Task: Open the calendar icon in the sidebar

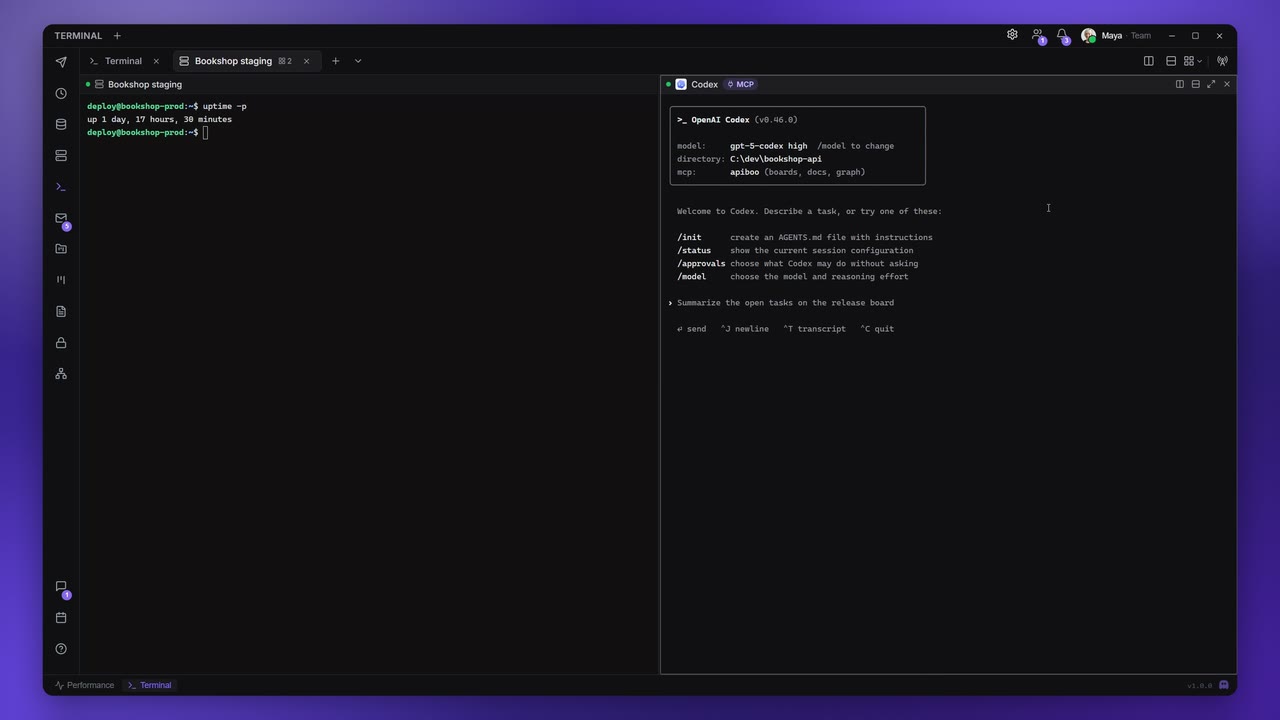Action: coord(61,618)
